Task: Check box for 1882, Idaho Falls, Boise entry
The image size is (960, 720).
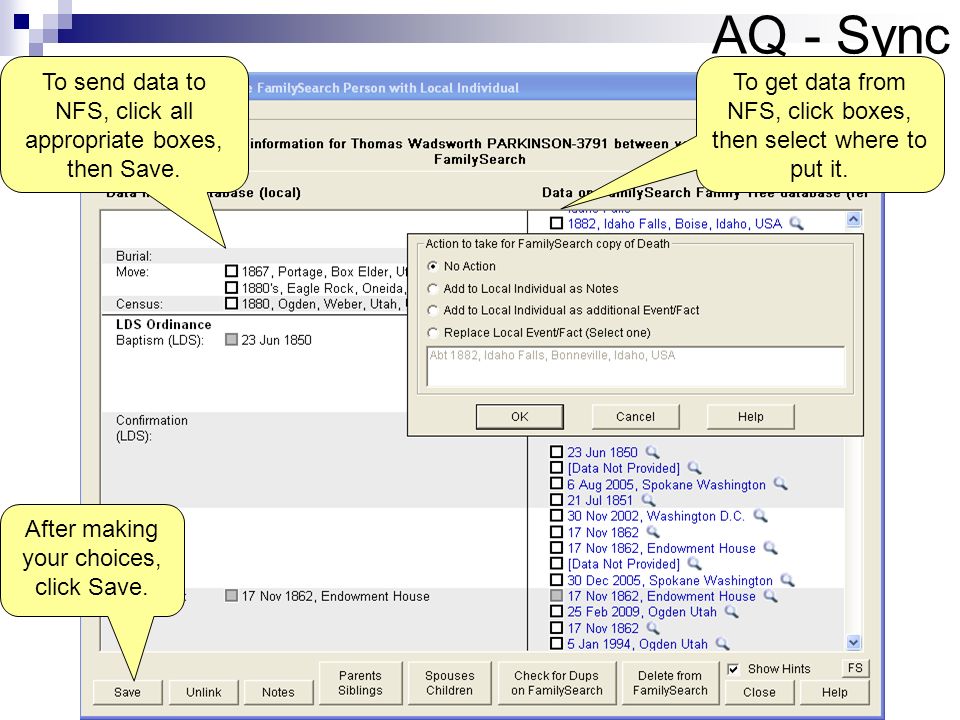Action: pyautogui.click(x=556, y=223)
